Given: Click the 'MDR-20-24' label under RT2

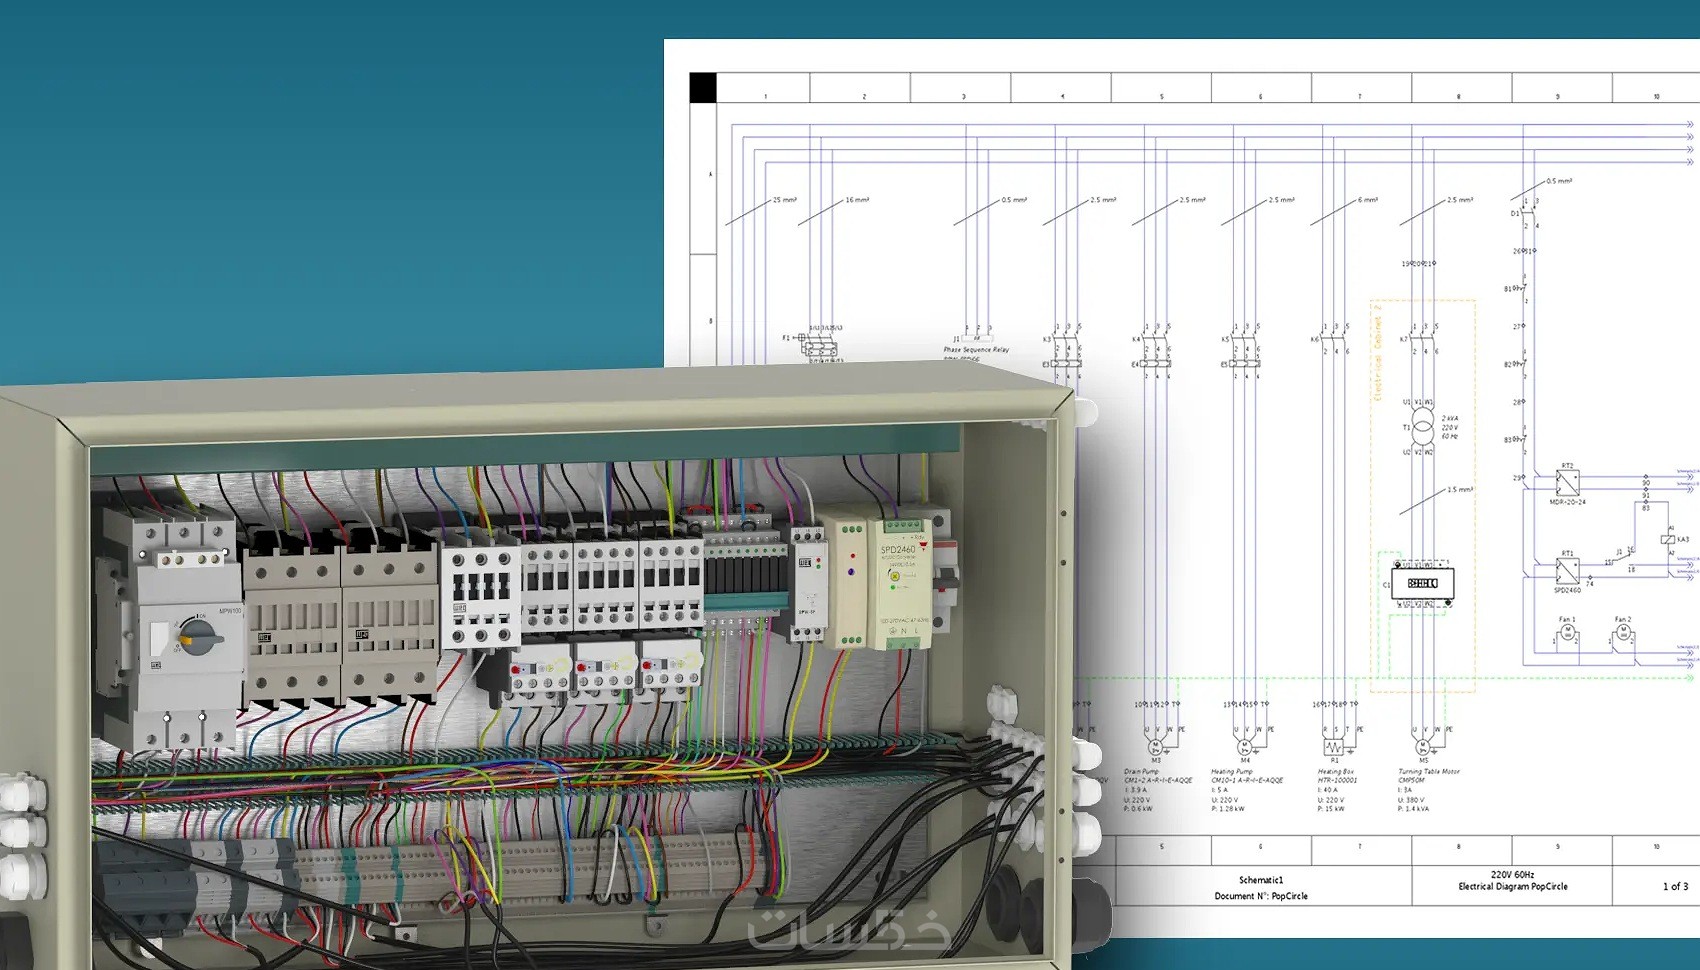Looking at the screenshot, I should click(x=1567, y=502).
